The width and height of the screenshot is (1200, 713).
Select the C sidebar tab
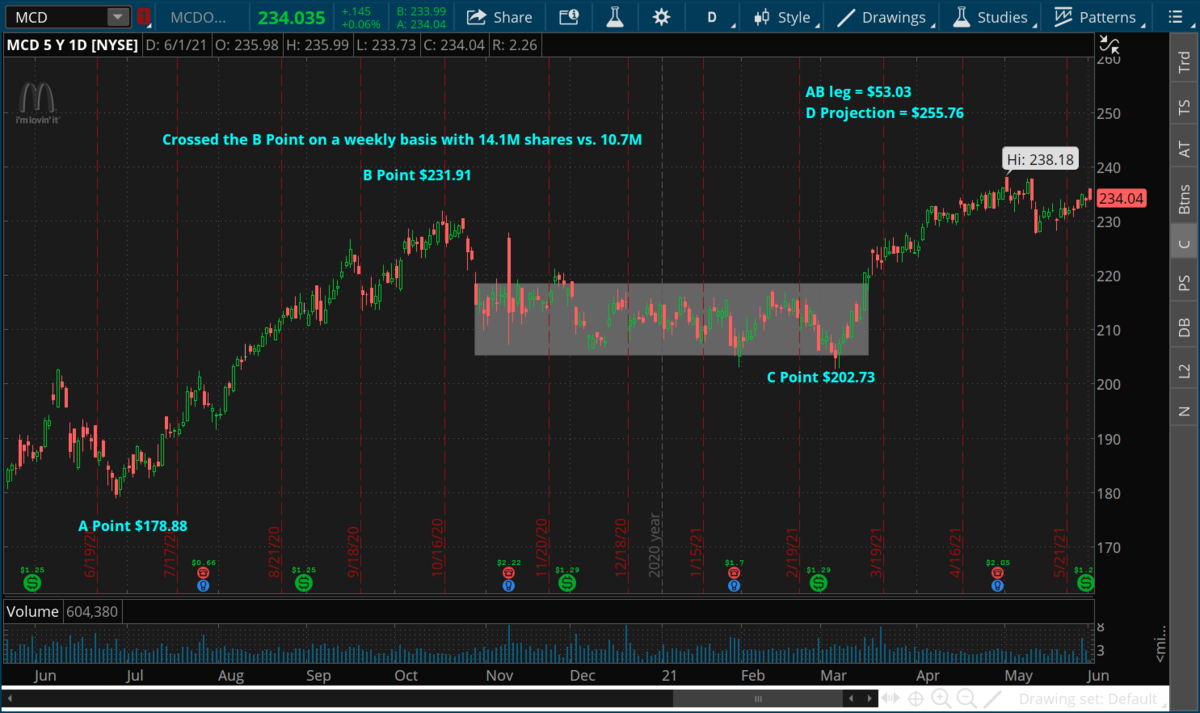coord(1185,243)
